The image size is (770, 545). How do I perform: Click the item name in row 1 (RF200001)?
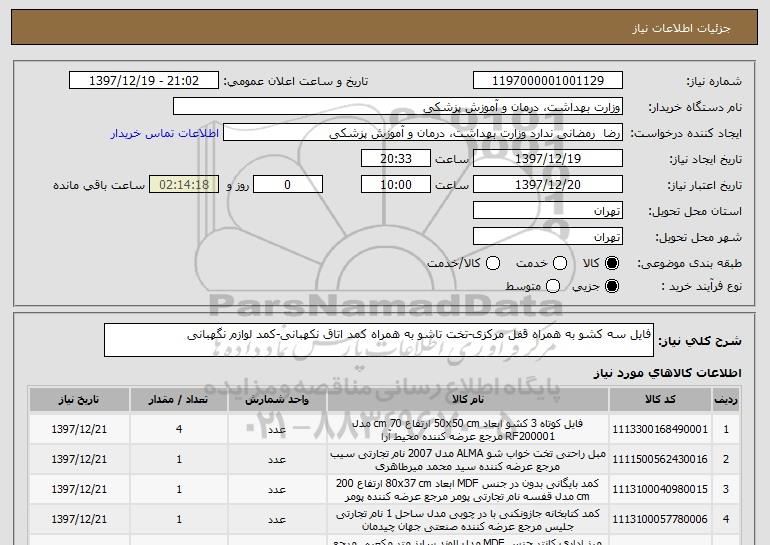tap(468, 430)
